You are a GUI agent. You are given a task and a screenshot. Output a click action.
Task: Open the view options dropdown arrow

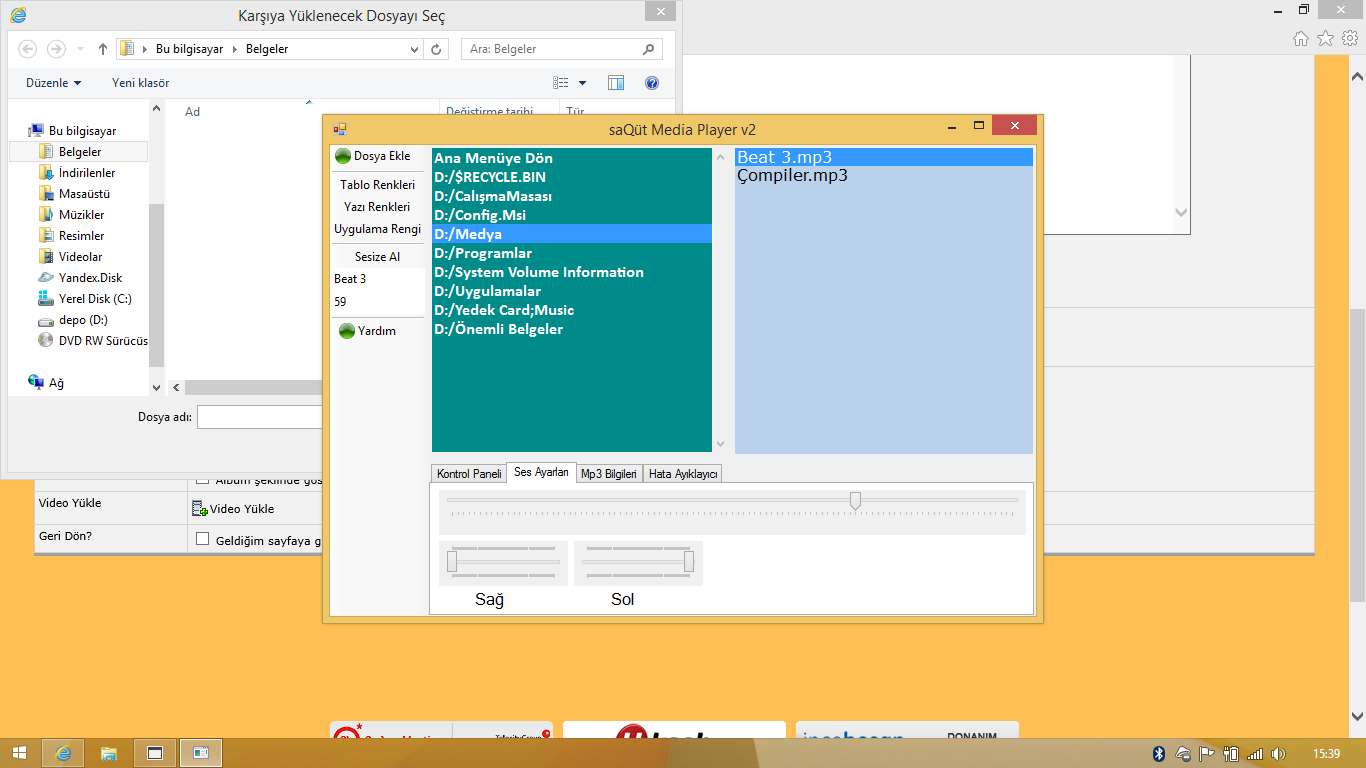tap(583, 83)
